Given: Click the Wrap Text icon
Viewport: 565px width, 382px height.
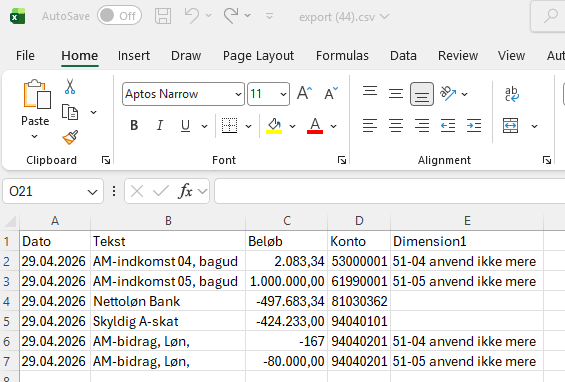Looking at the screenshot, I should point(512,94).
